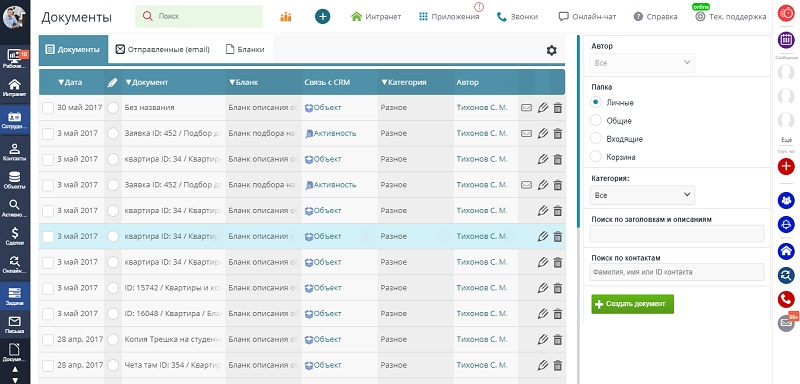
Task: Open author Тихонов С. М. in 30 май row
Action: [x=482, y=108]
